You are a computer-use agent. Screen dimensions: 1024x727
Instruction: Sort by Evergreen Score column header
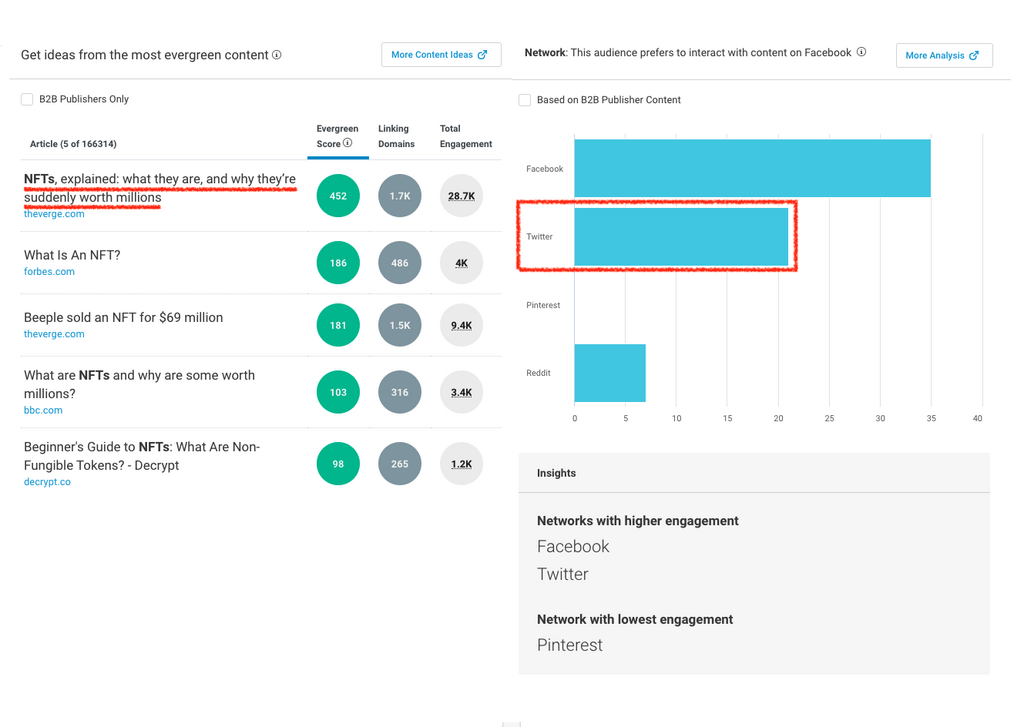tap(336, 136)
